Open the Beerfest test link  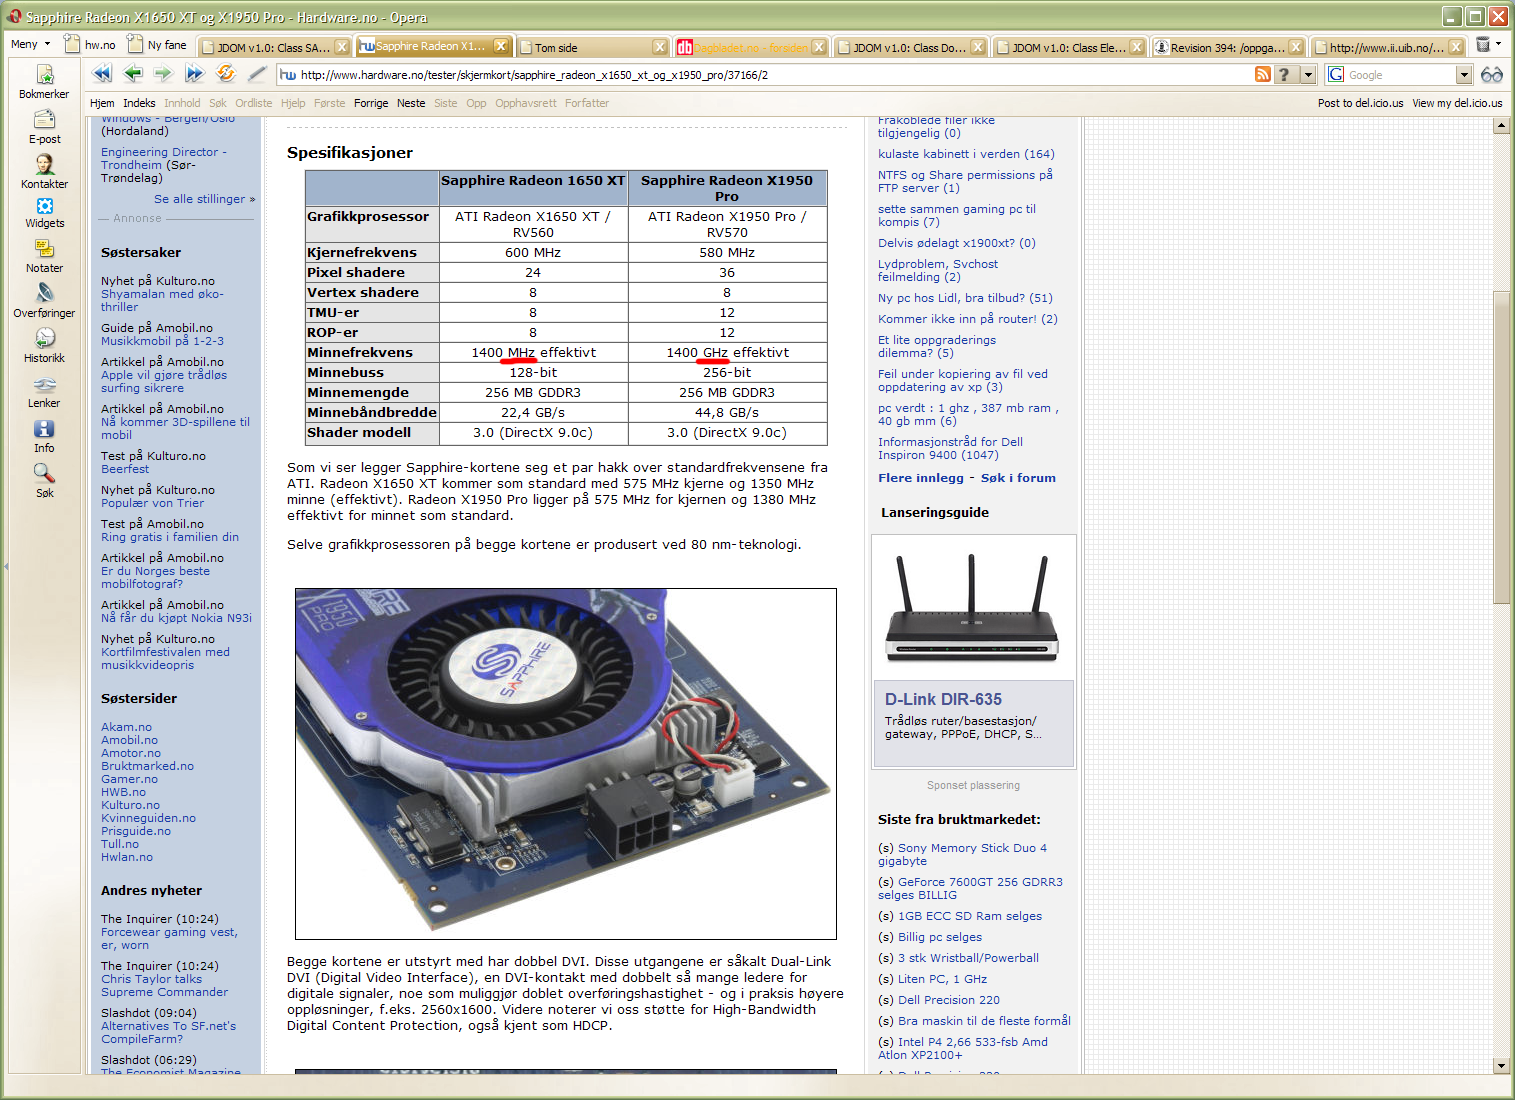[x=125, y=469]
